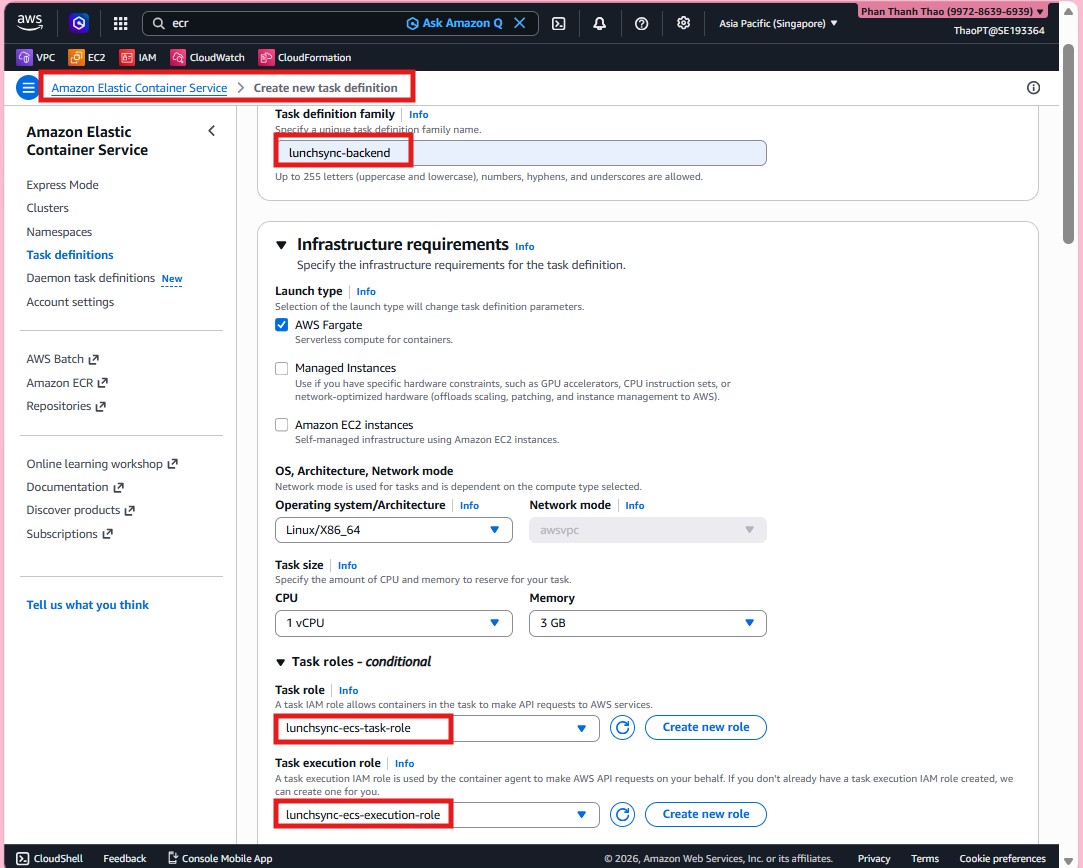Image resolution: width=1083 pixels, height=868 pixels.
Task: Change the Operating system/Architecture selection
Action: point(393,530)
